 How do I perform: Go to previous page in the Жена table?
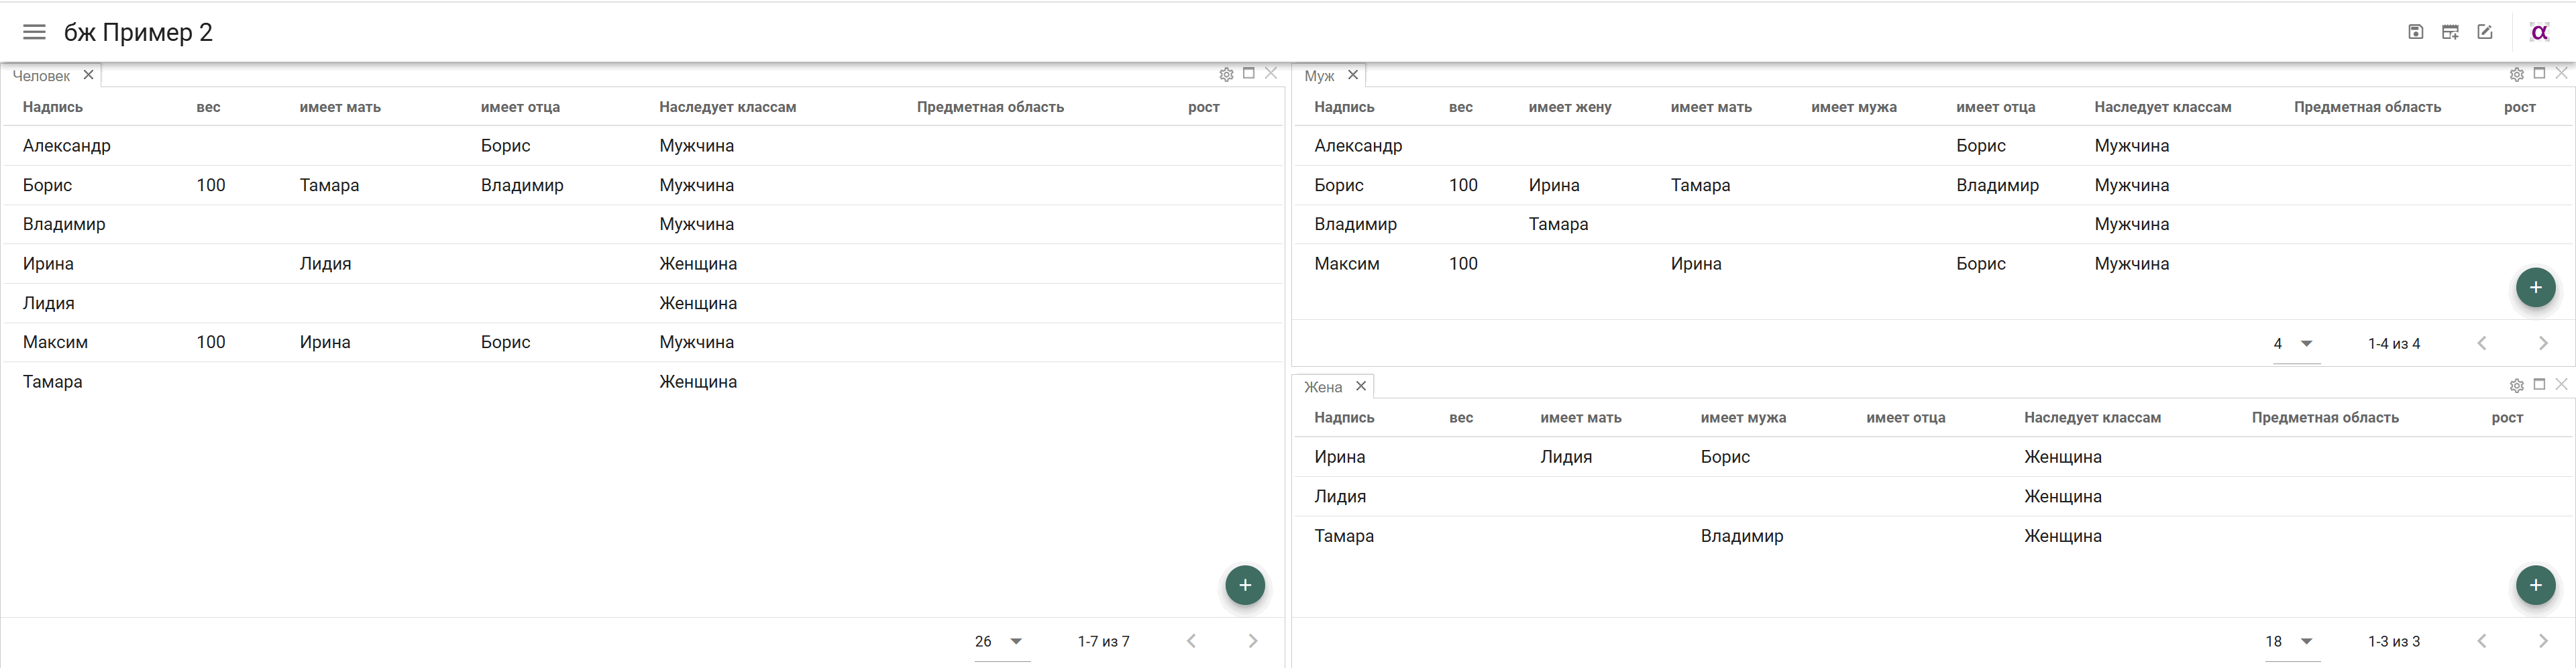pyautogui.click(x=2482, y=641)
